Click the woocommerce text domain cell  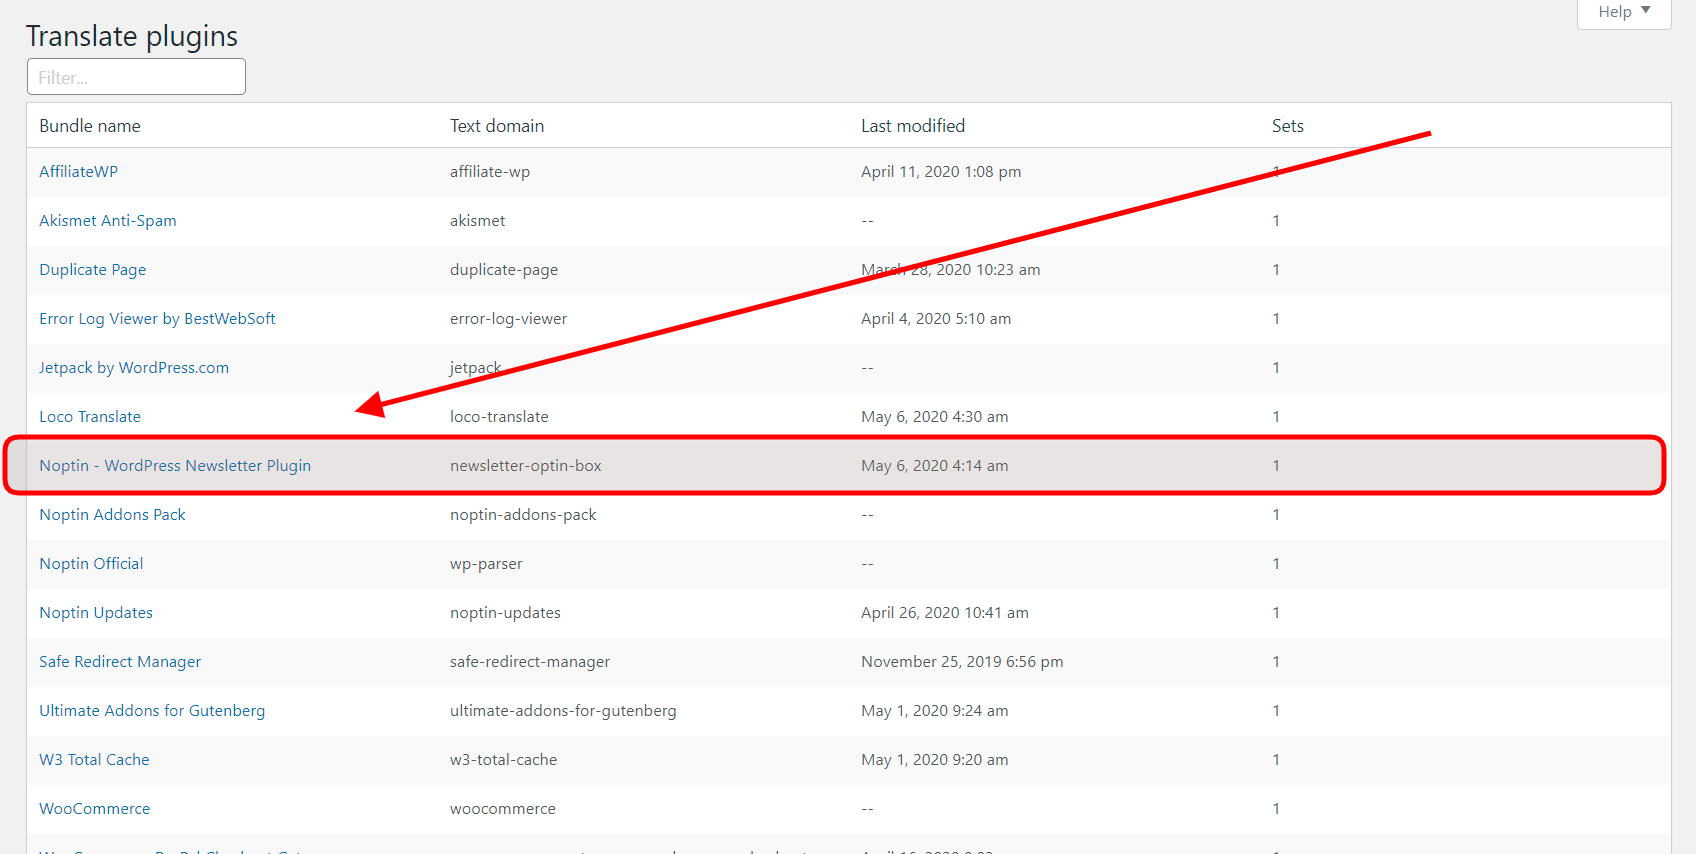(503, 809)
